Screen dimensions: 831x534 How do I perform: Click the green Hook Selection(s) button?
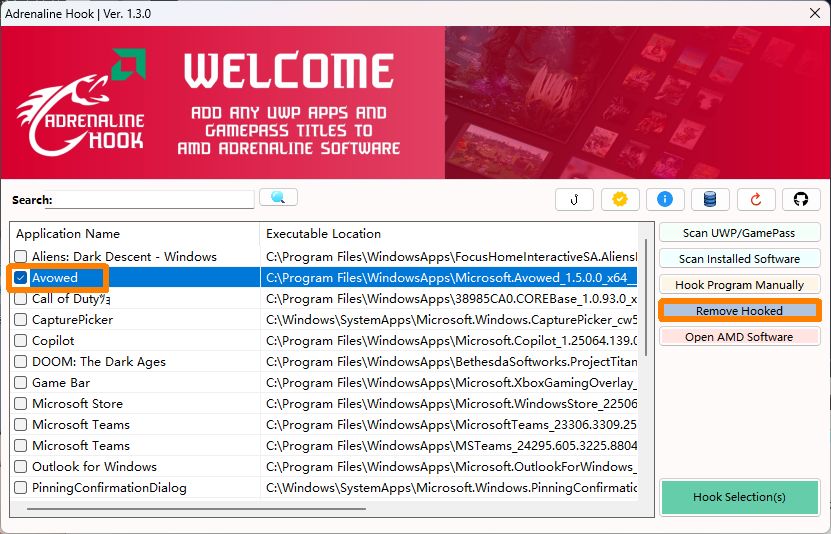pyautogui.click(x=739, y=497)
